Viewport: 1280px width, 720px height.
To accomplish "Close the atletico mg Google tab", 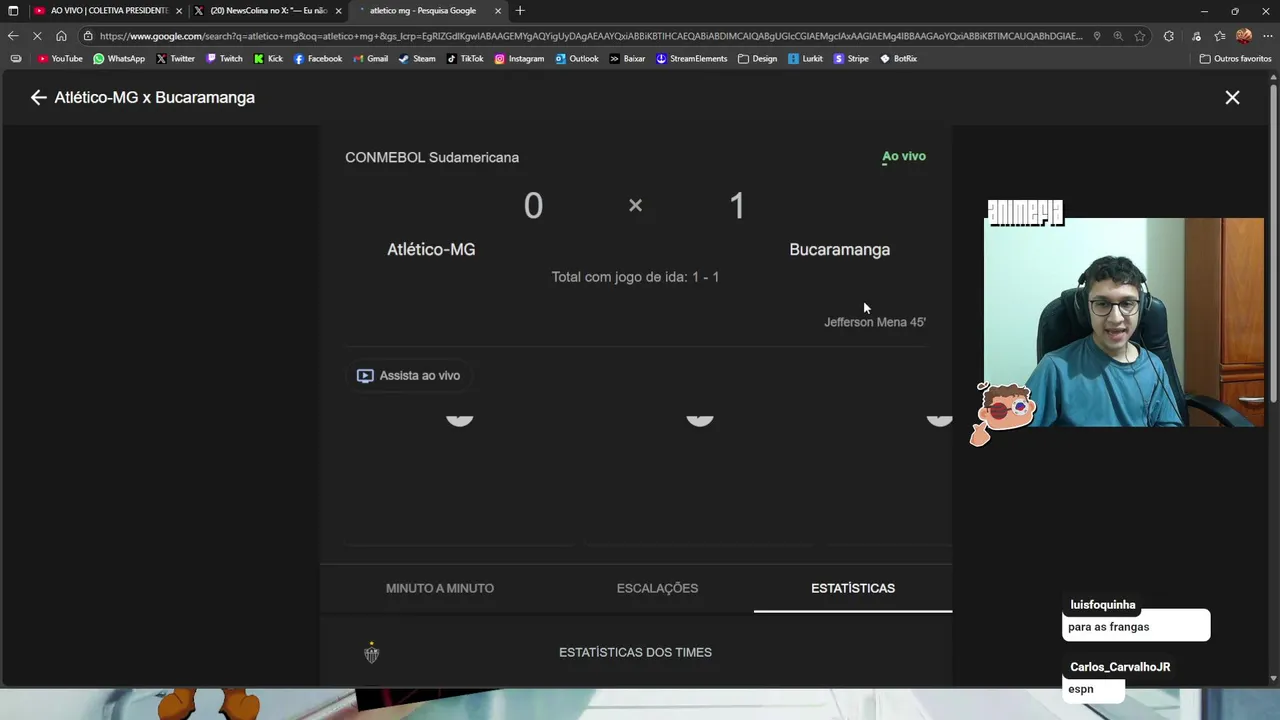I will (x=498, y=10).
